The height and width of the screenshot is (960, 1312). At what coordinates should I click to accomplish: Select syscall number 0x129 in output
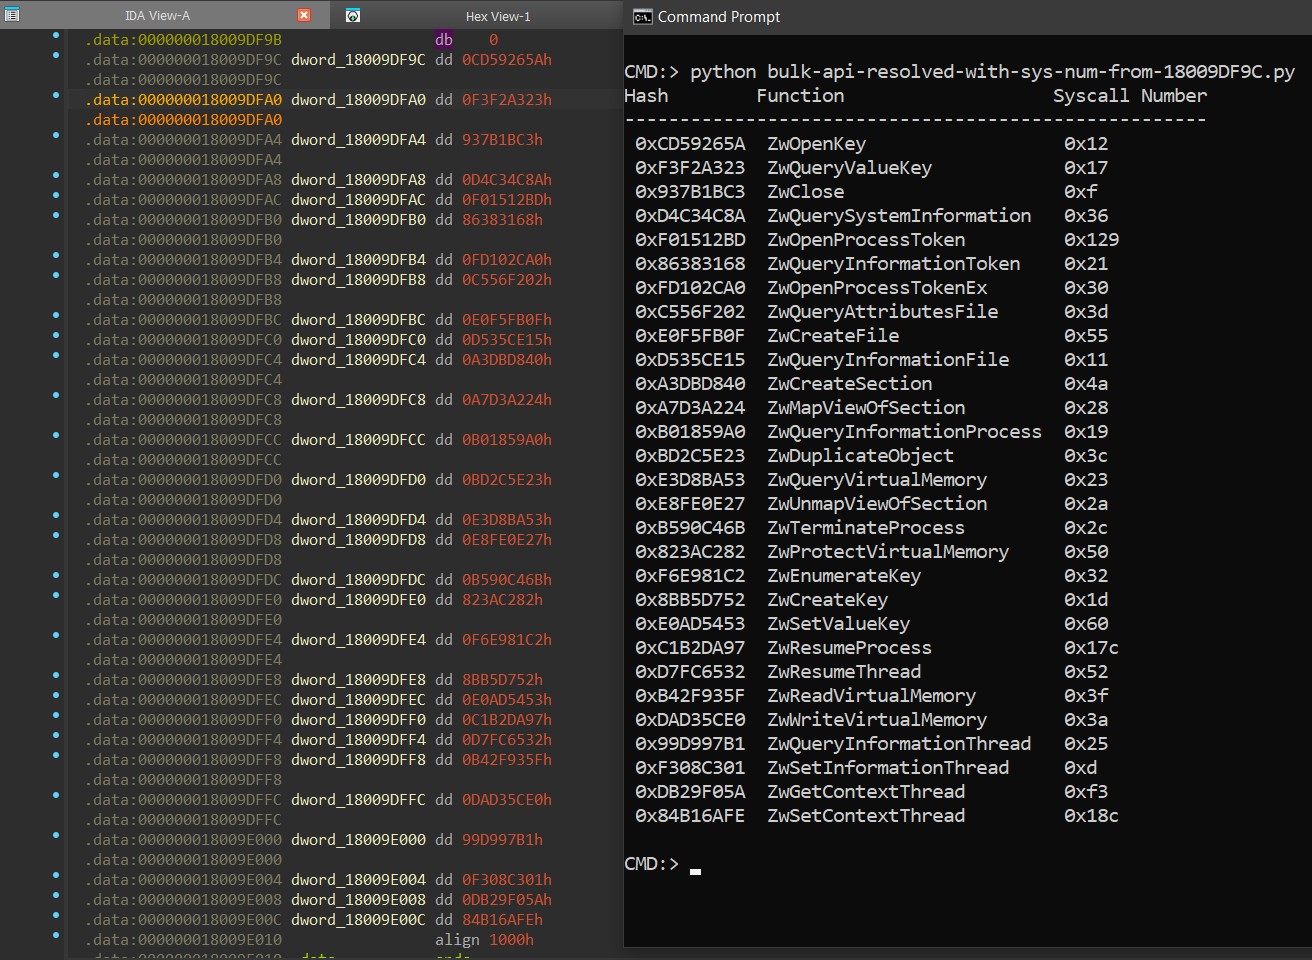pos(1092,240)
